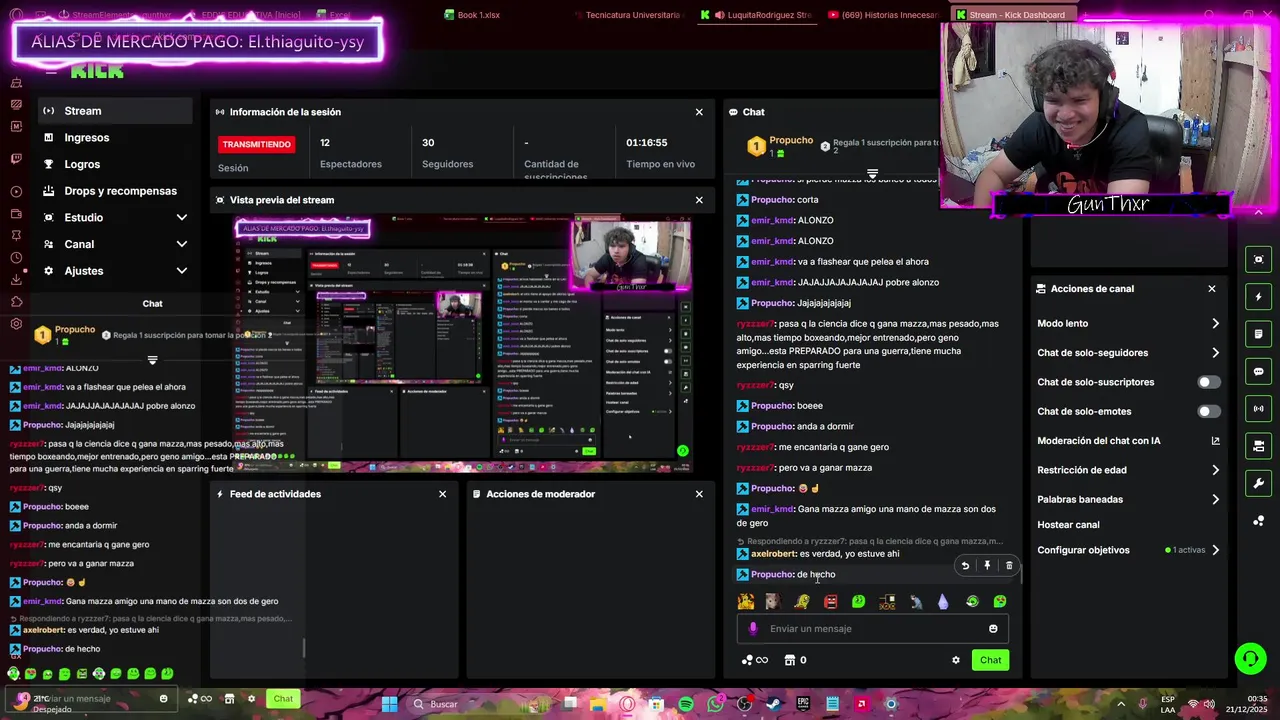Viewport: 1280px width, 720px height.
Task: Open Steam from the Windows taskbar
Action: [774, 704]
